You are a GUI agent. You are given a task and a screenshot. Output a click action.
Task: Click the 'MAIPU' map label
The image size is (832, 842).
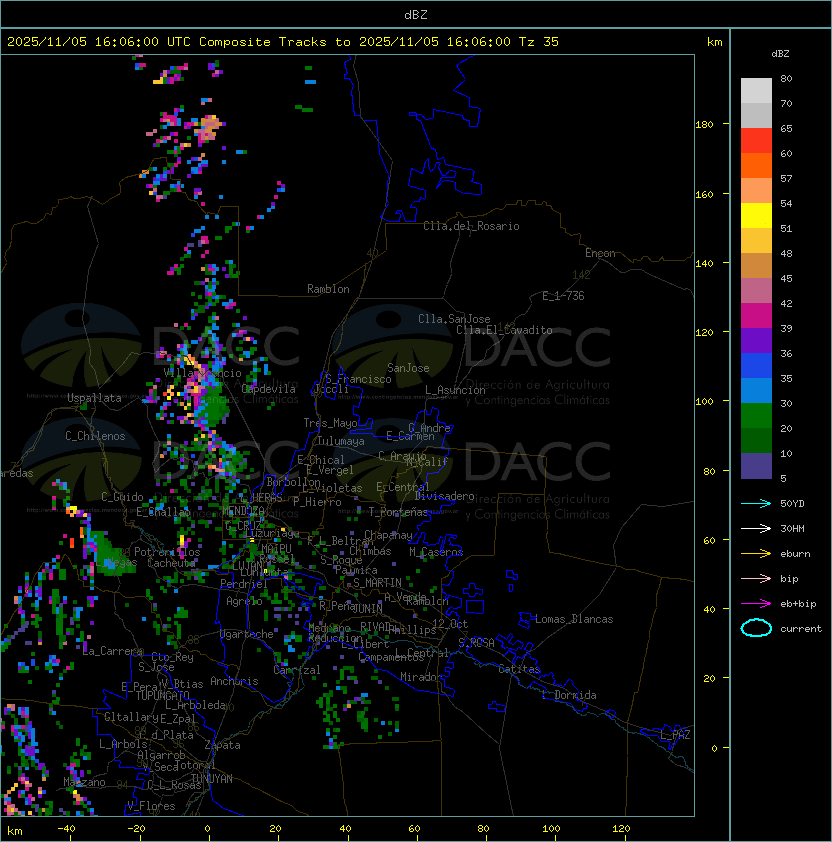276,548
